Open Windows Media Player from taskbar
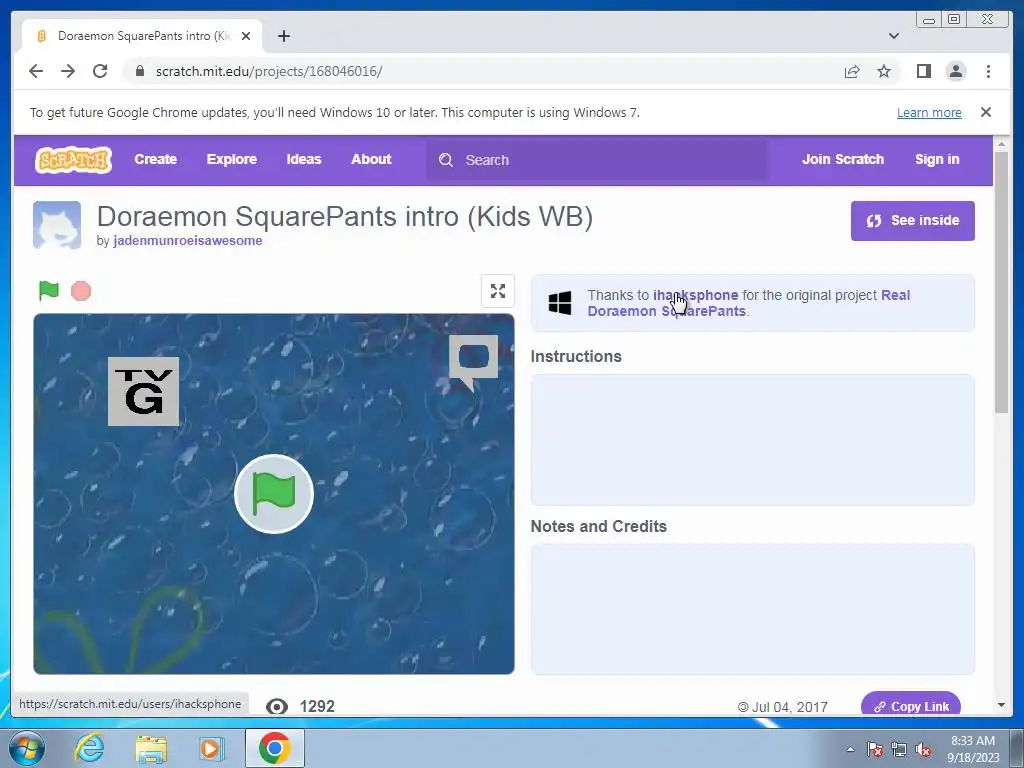This screenshot has height=768, width=1024. pos(211,748)
